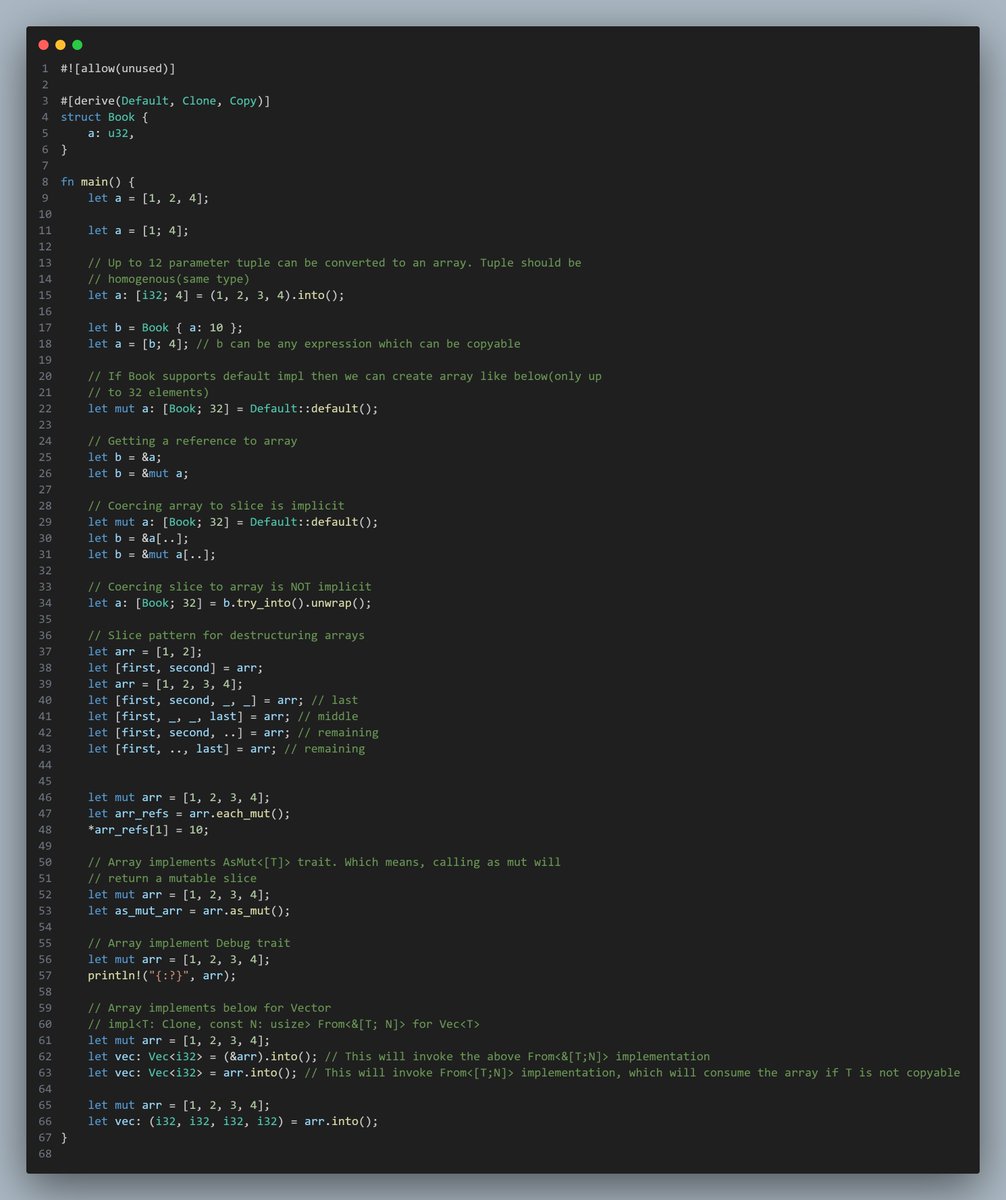Image resolution: width=1006 pixels, height=1200 pixels.
Task: Click 'let vec: (i32, i32, i32, i32) = arr.into();' line
Action: pos(233,1121)
